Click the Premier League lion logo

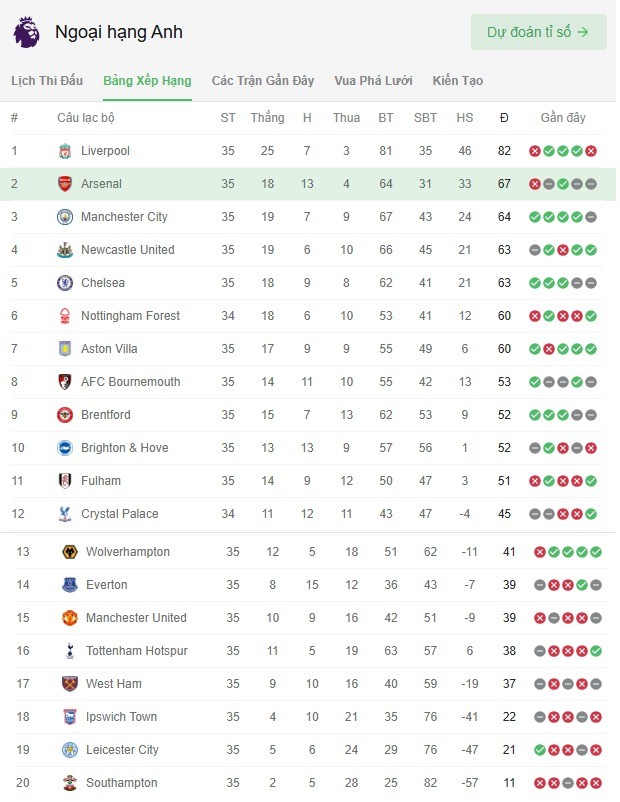click(x=27, y=32)
